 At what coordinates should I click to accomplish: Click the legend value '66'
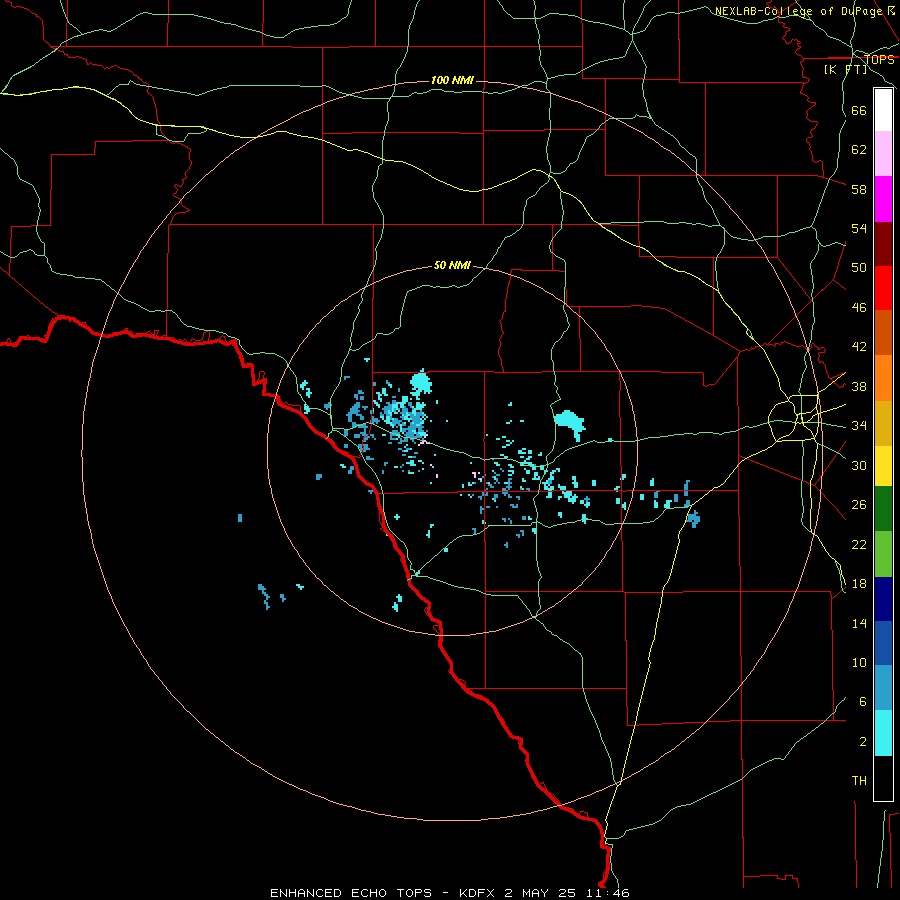click(x=859, y=111)
